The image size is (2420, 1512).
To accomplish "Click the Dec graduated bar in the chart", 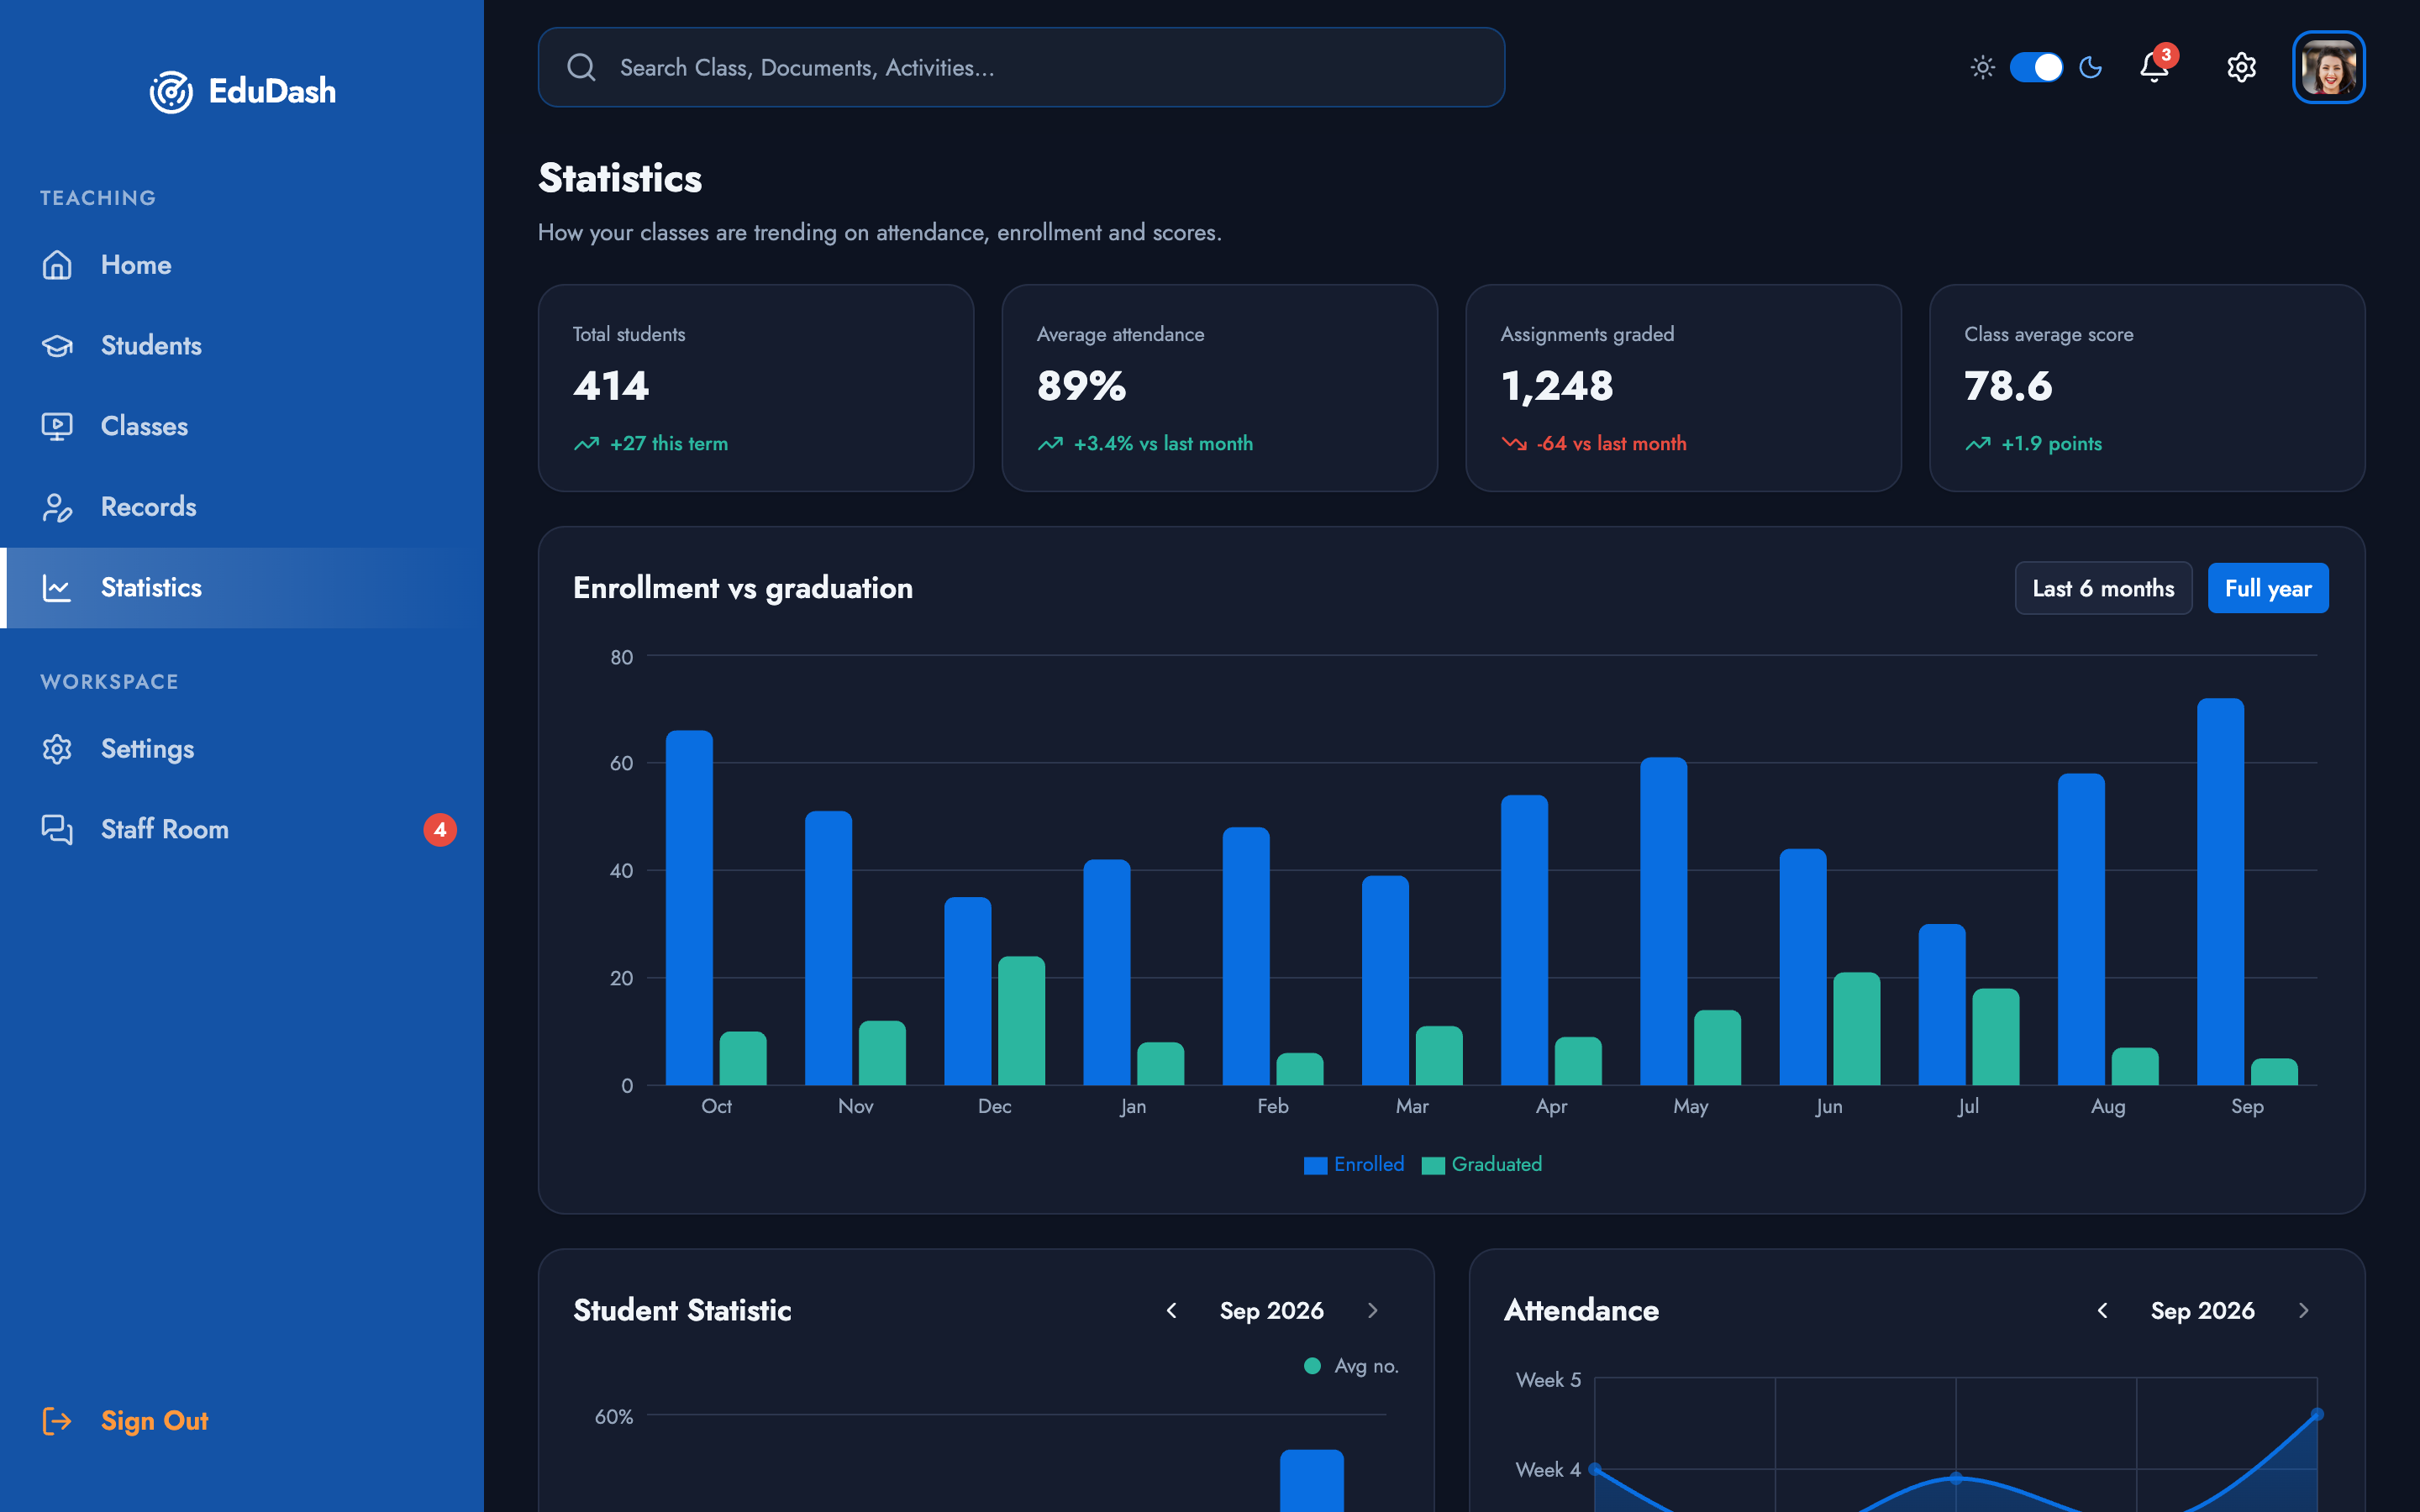I will coord(1021,1021).
